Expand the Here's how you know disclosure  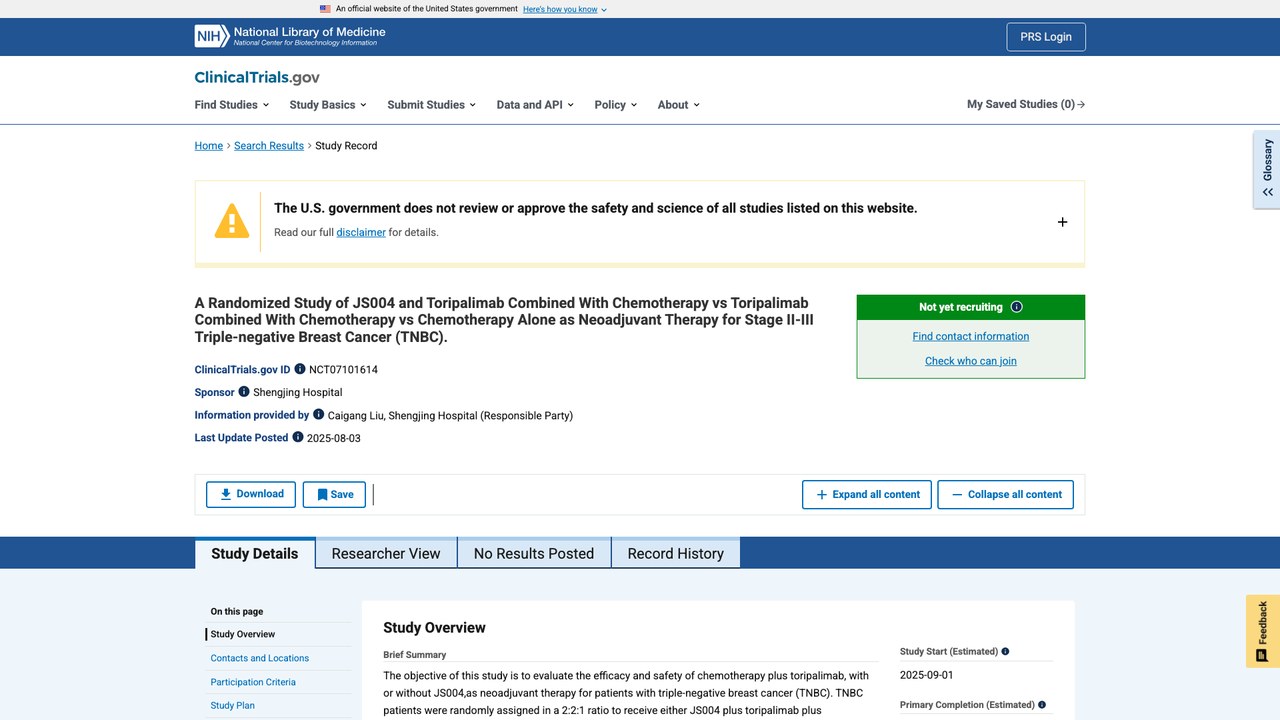(x=565, y=9)
